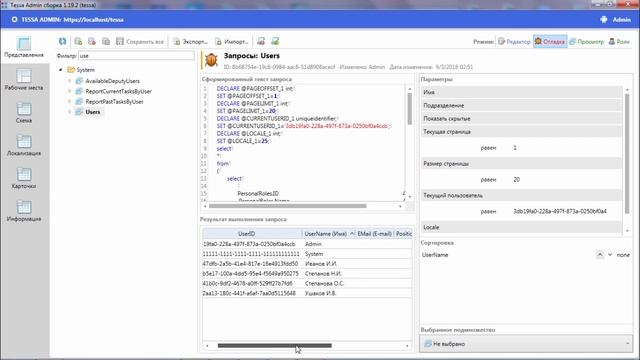The width and height of the screenshot is (640, 360).
Task: Expand the Users tree node
Action: [70, 111]
